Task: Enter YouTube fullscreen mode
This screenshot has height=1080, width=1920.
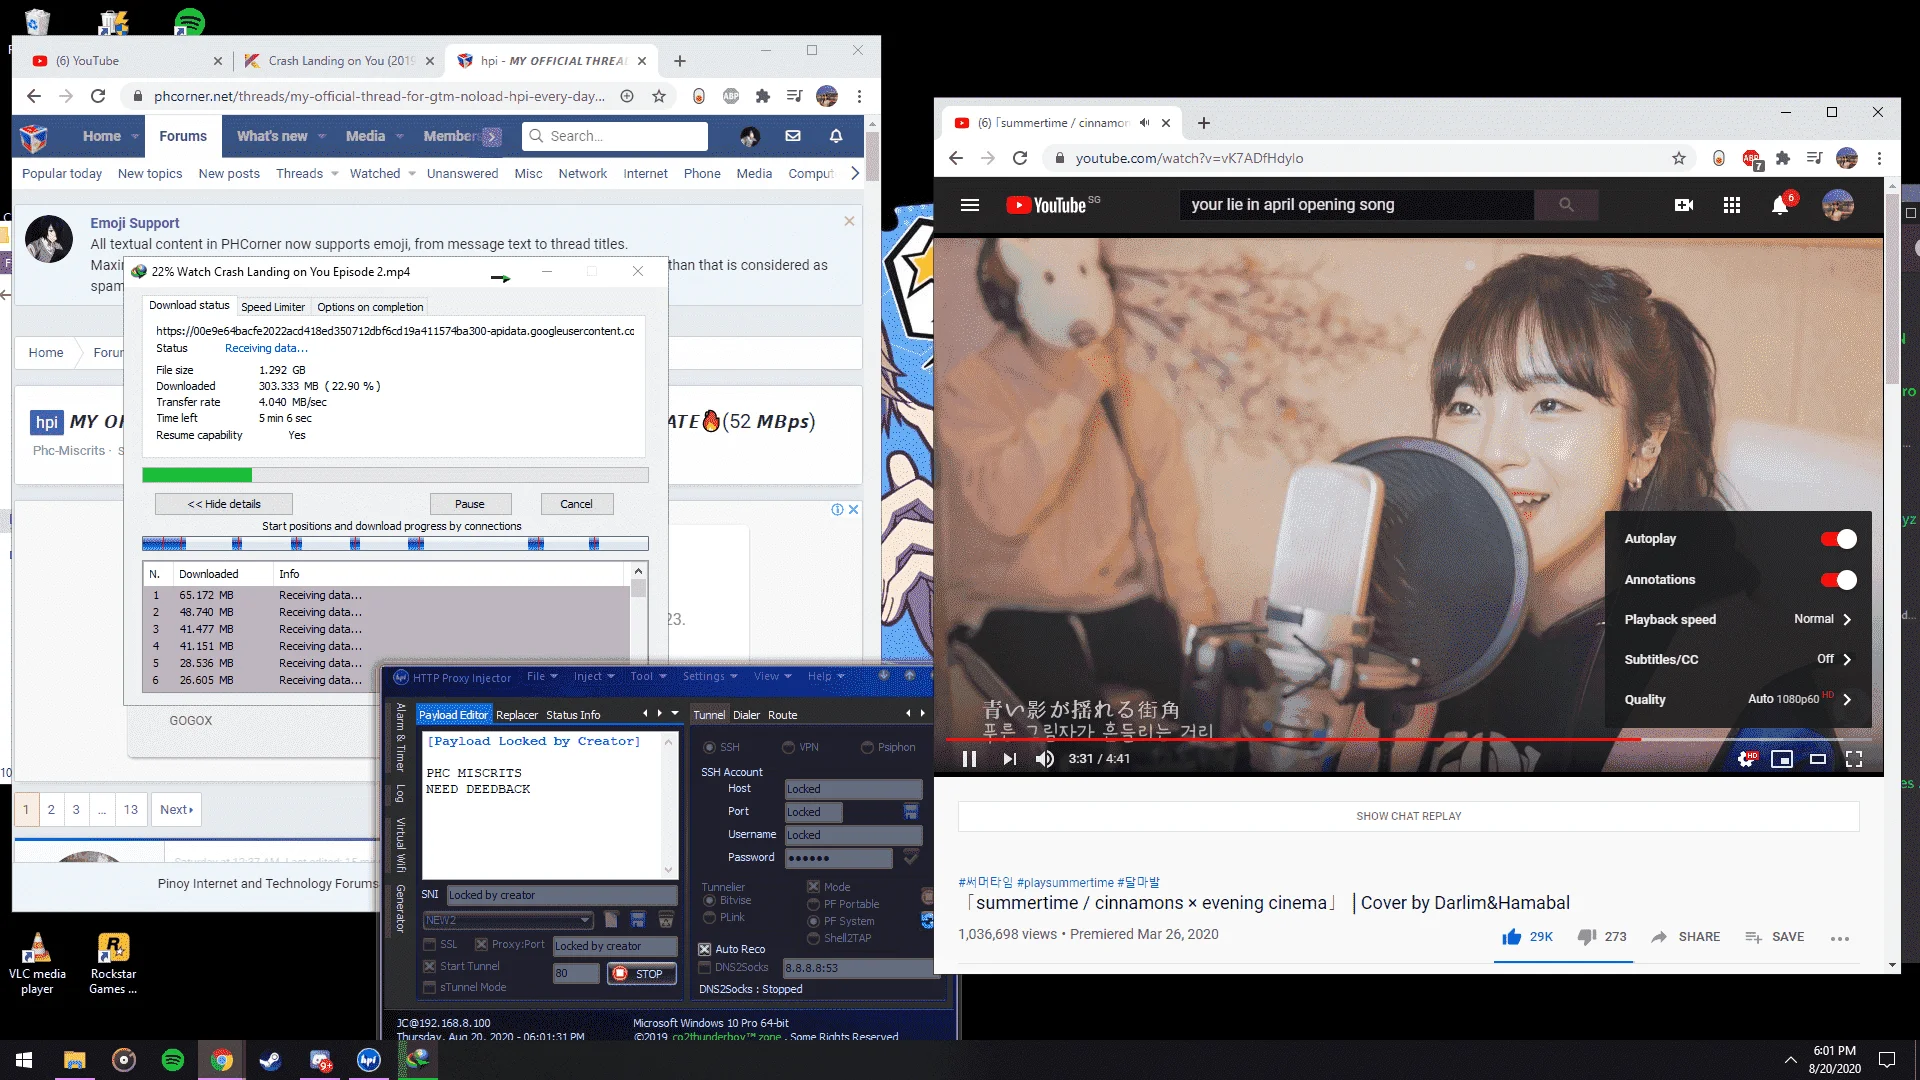Action: tap(1854, 759)
